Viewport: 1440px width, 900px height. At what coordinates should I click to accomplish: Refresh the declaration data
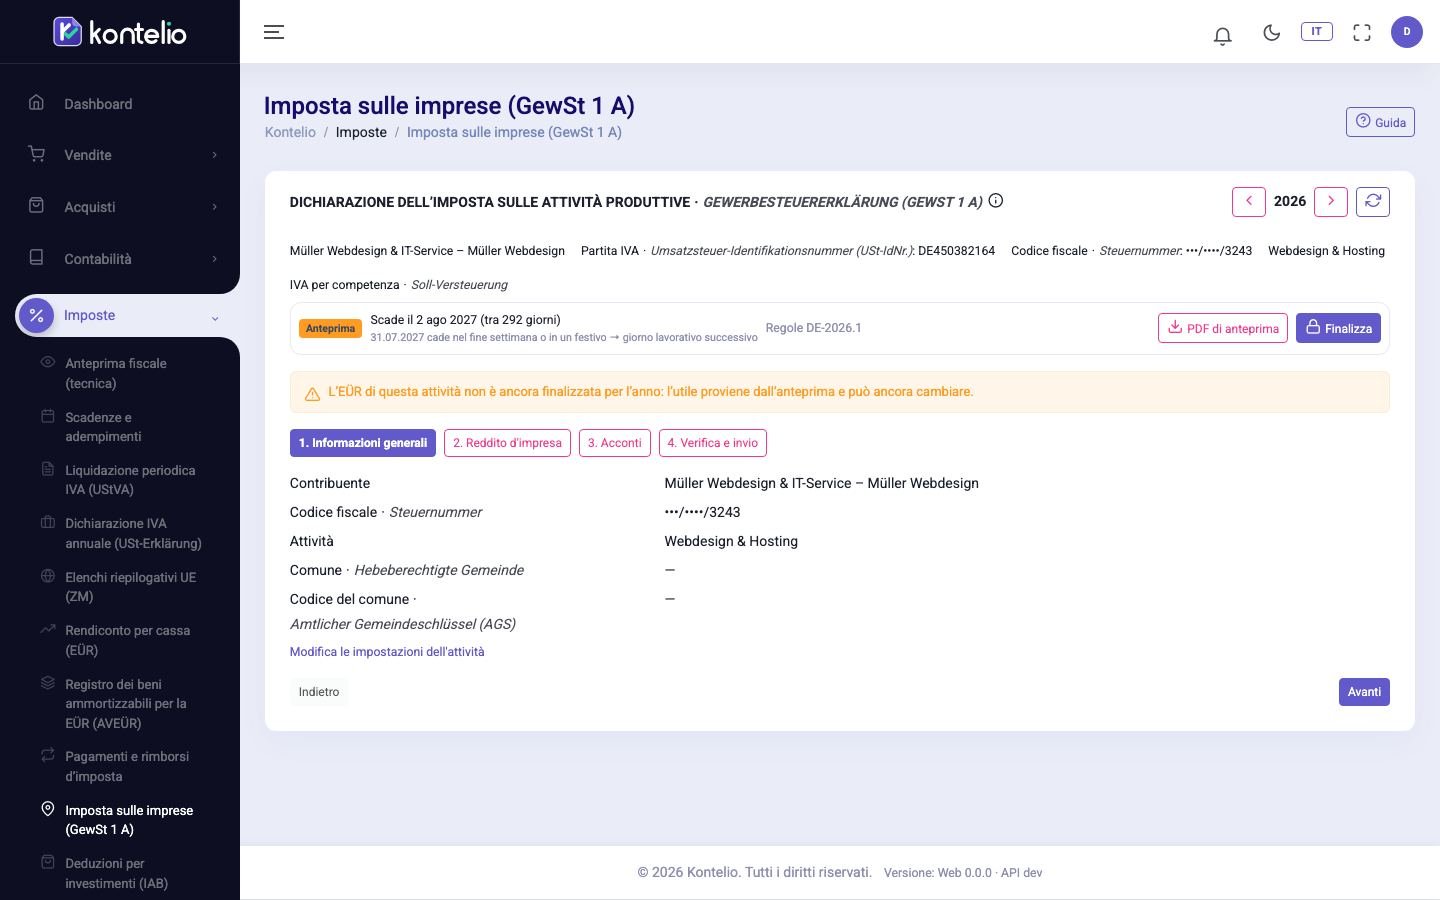(x=1372, y=201)
